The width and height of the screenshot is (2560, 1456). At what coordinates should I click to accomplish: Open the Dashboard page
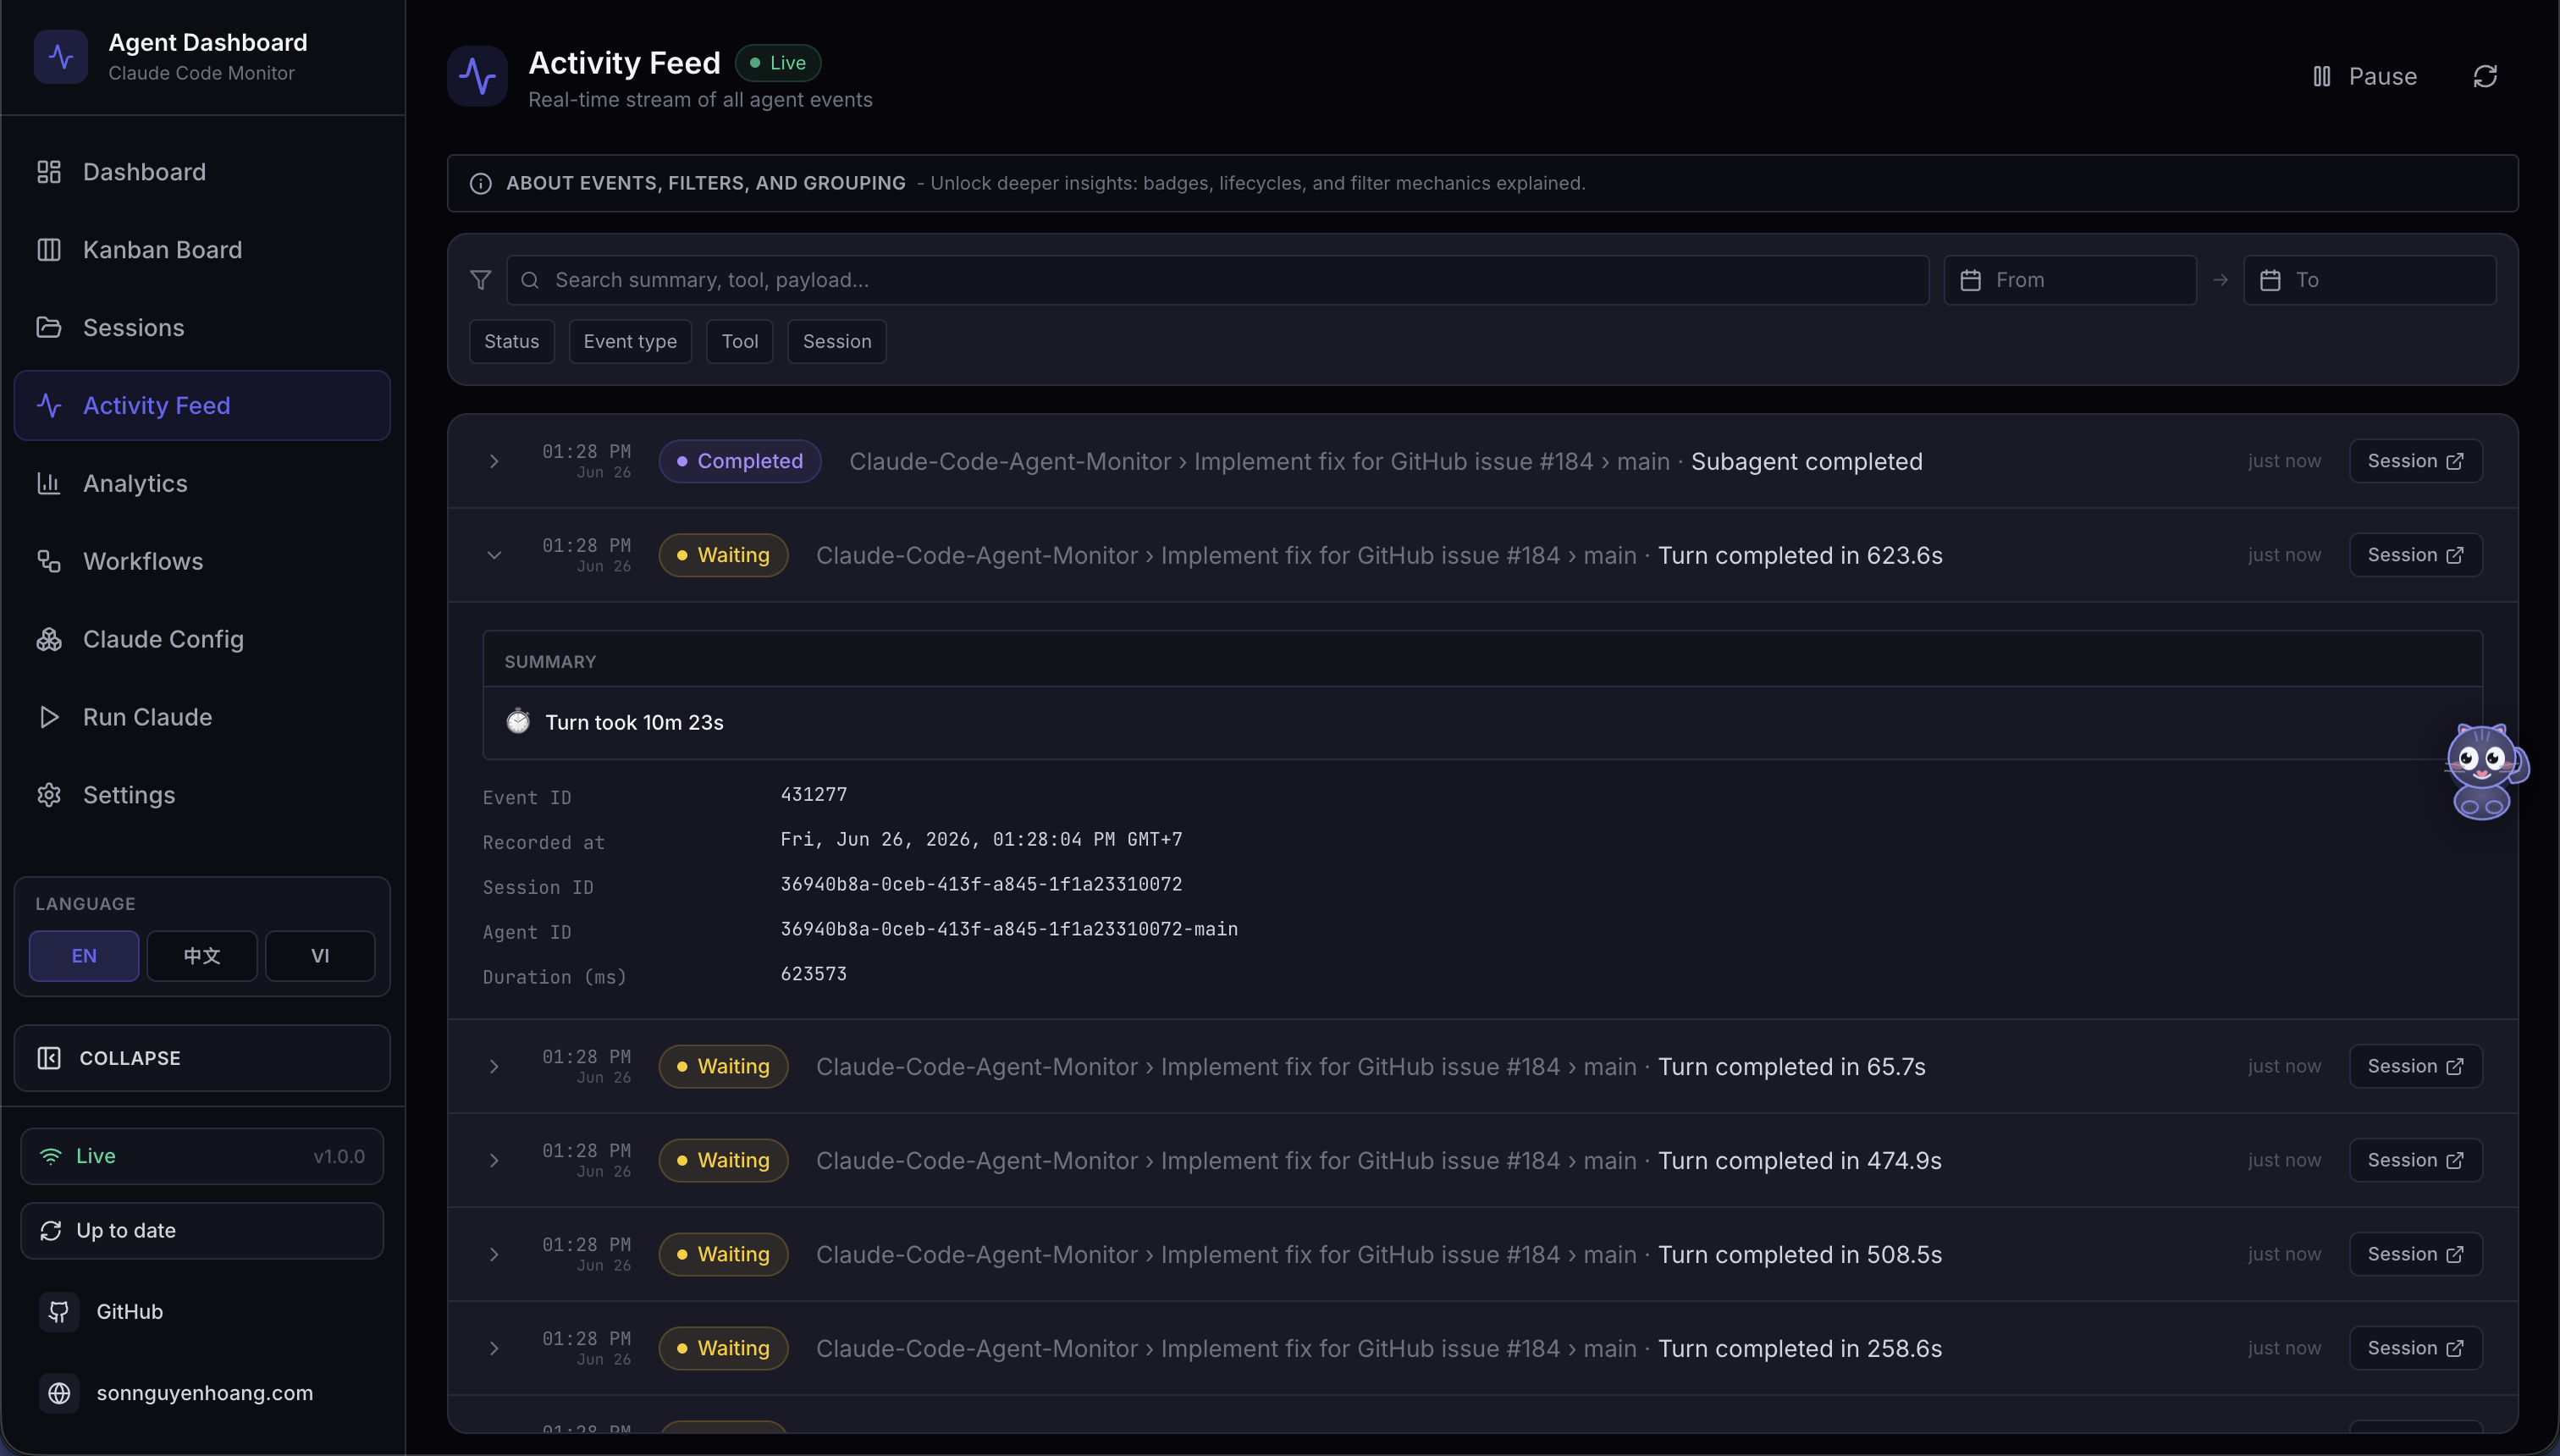pyautogui.click(x=202, y=172)
